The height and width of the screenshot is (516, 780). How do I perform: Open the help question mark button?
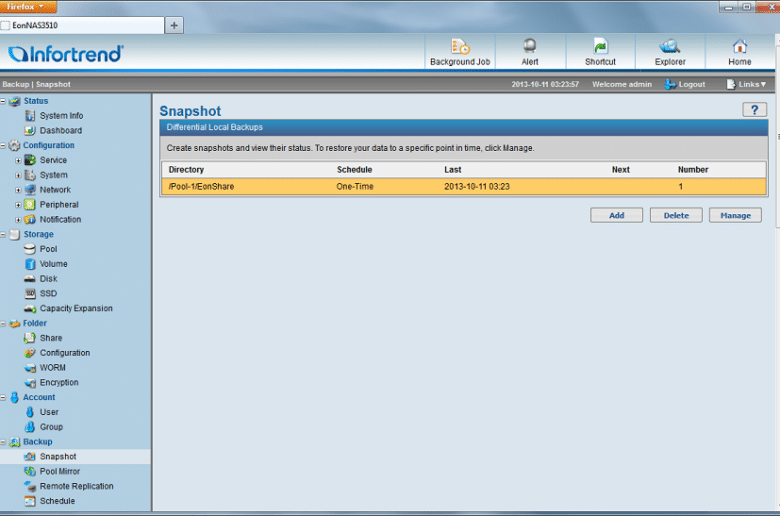click(x=755, y=110)
